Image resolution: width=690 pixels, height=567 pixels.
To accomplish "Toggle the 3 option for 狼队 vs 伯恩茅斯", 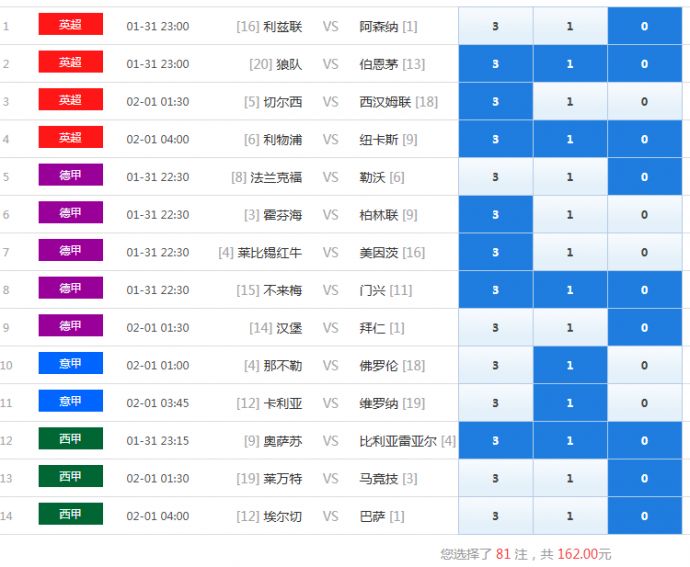I will point(495,64).
